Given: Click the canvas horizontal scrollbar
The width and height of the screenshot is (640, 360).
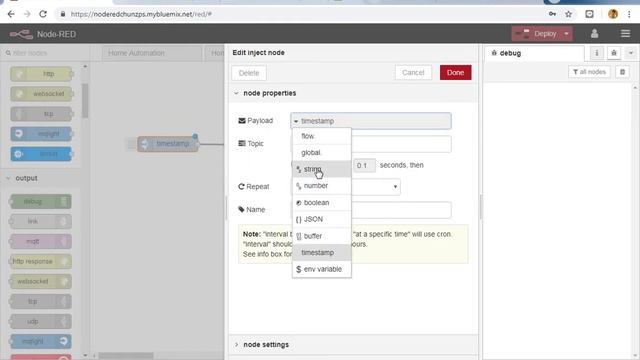Looking at the screenshot, I should click(x=126, y=356).
